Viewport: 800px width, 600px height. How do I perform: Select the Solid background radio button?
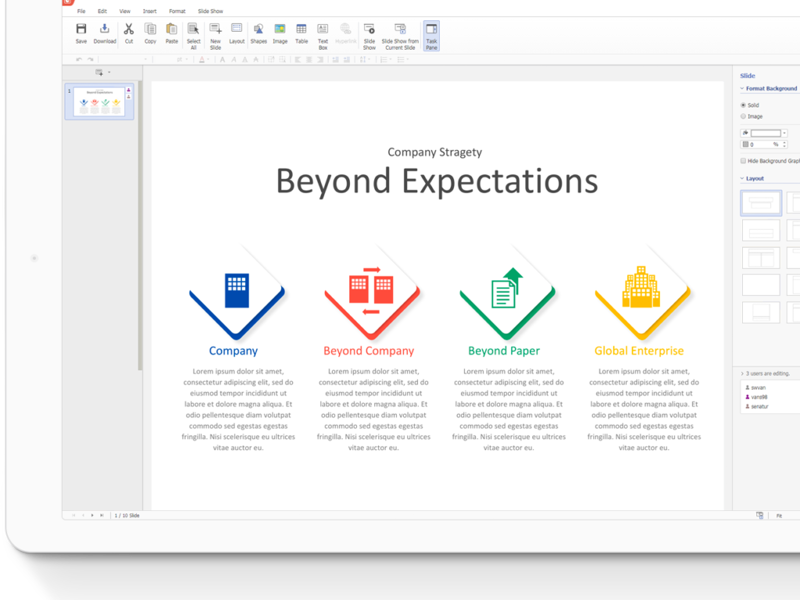tap(743, 105)
